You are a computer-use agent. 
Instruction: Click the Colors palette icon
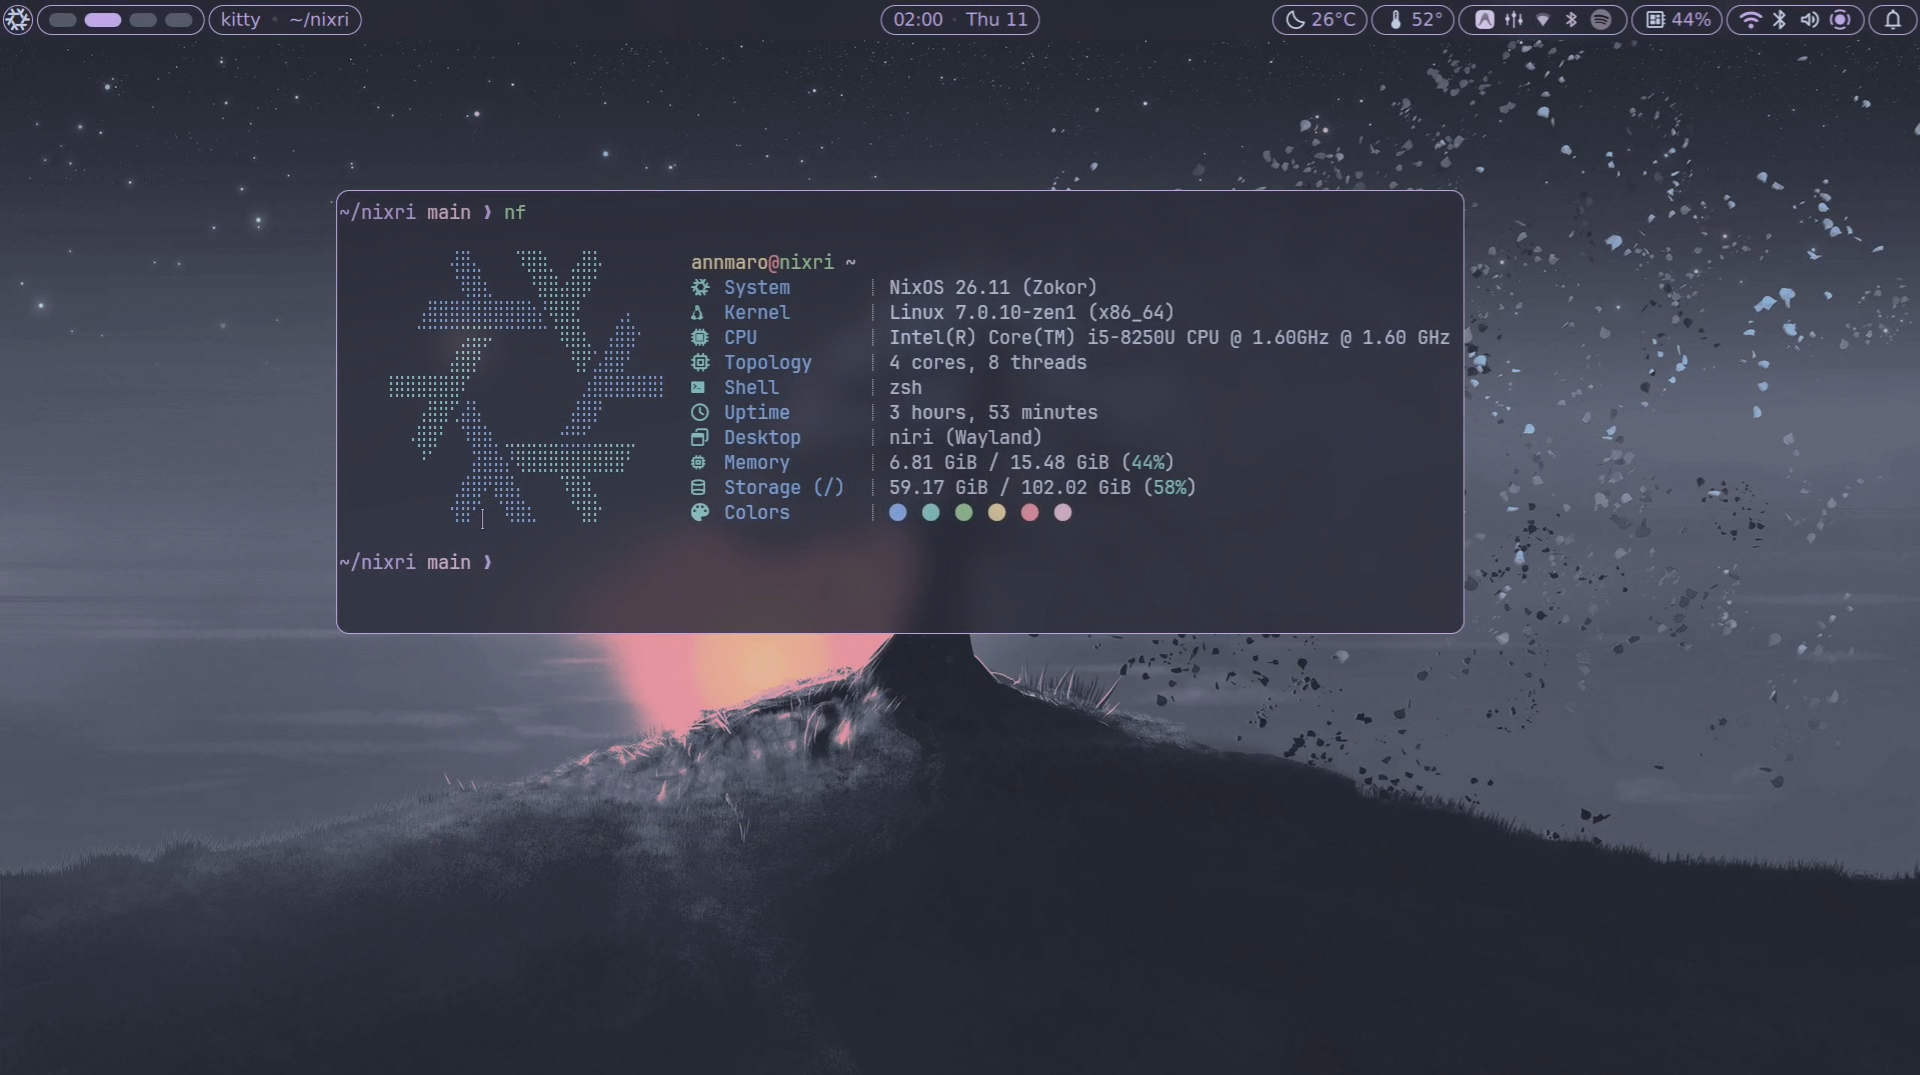tap(700, 513)
